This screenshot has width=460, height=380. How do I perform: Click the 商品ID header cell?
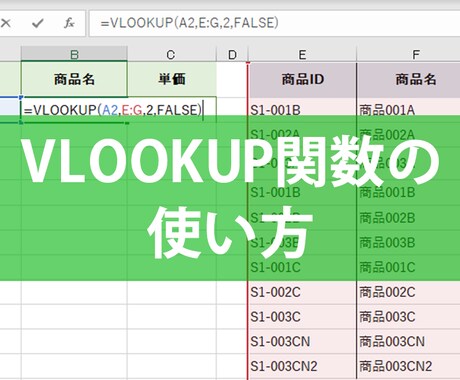302,79
